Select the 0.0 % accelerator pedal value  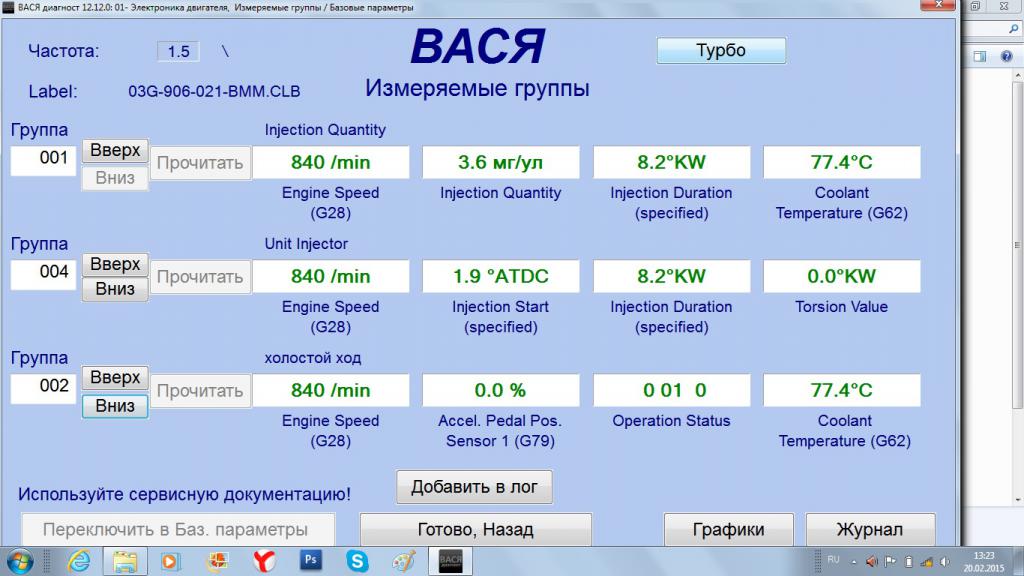500,390
